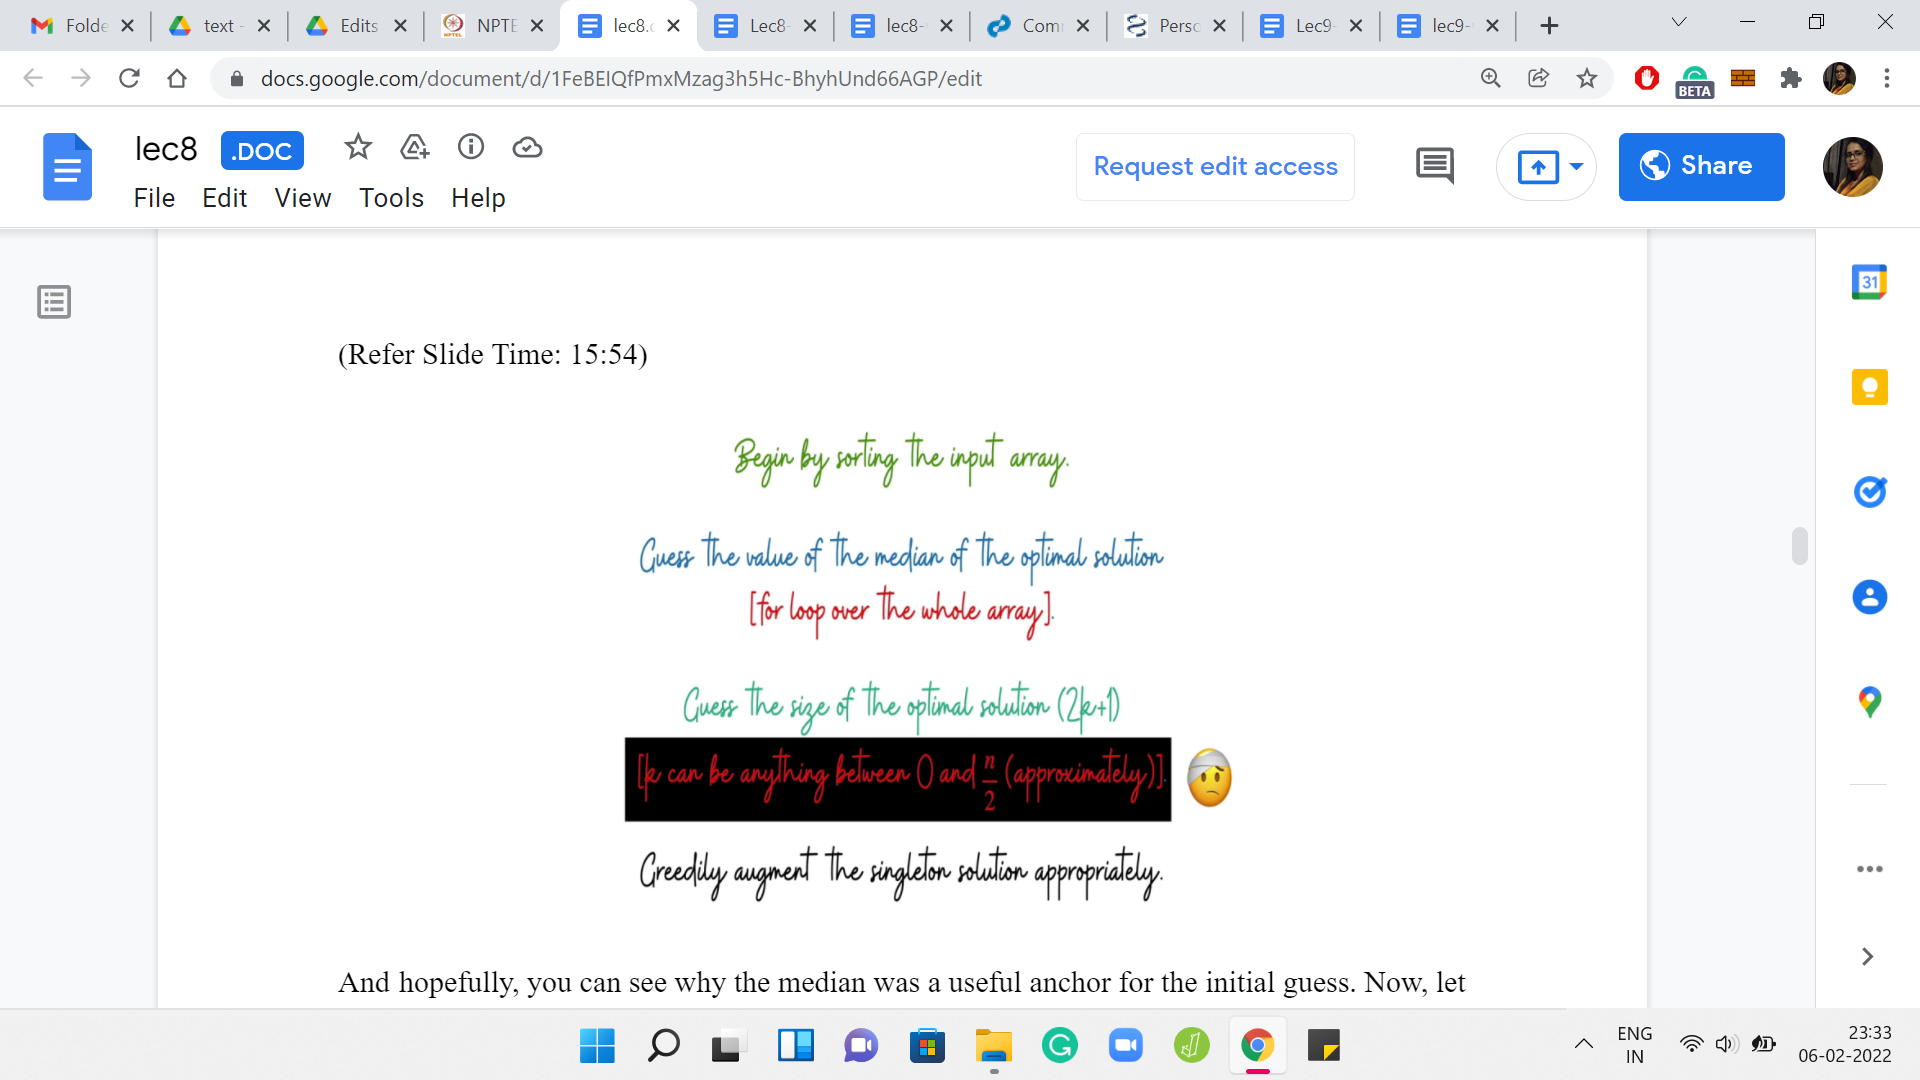
Task: Show hidden system tray icons
Action: click(x=1583, y=1045)
